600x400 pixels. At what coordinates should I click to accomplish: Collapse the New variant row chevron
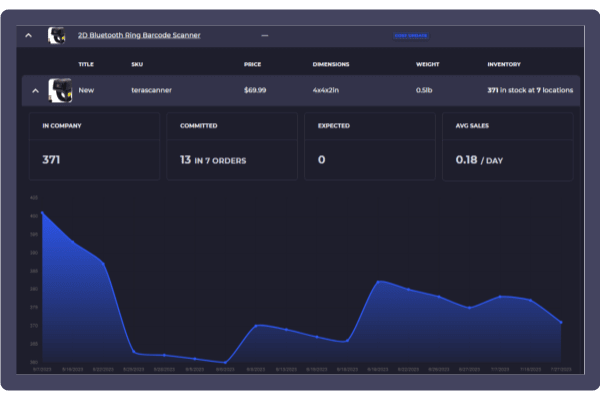[x=36, y=91]
